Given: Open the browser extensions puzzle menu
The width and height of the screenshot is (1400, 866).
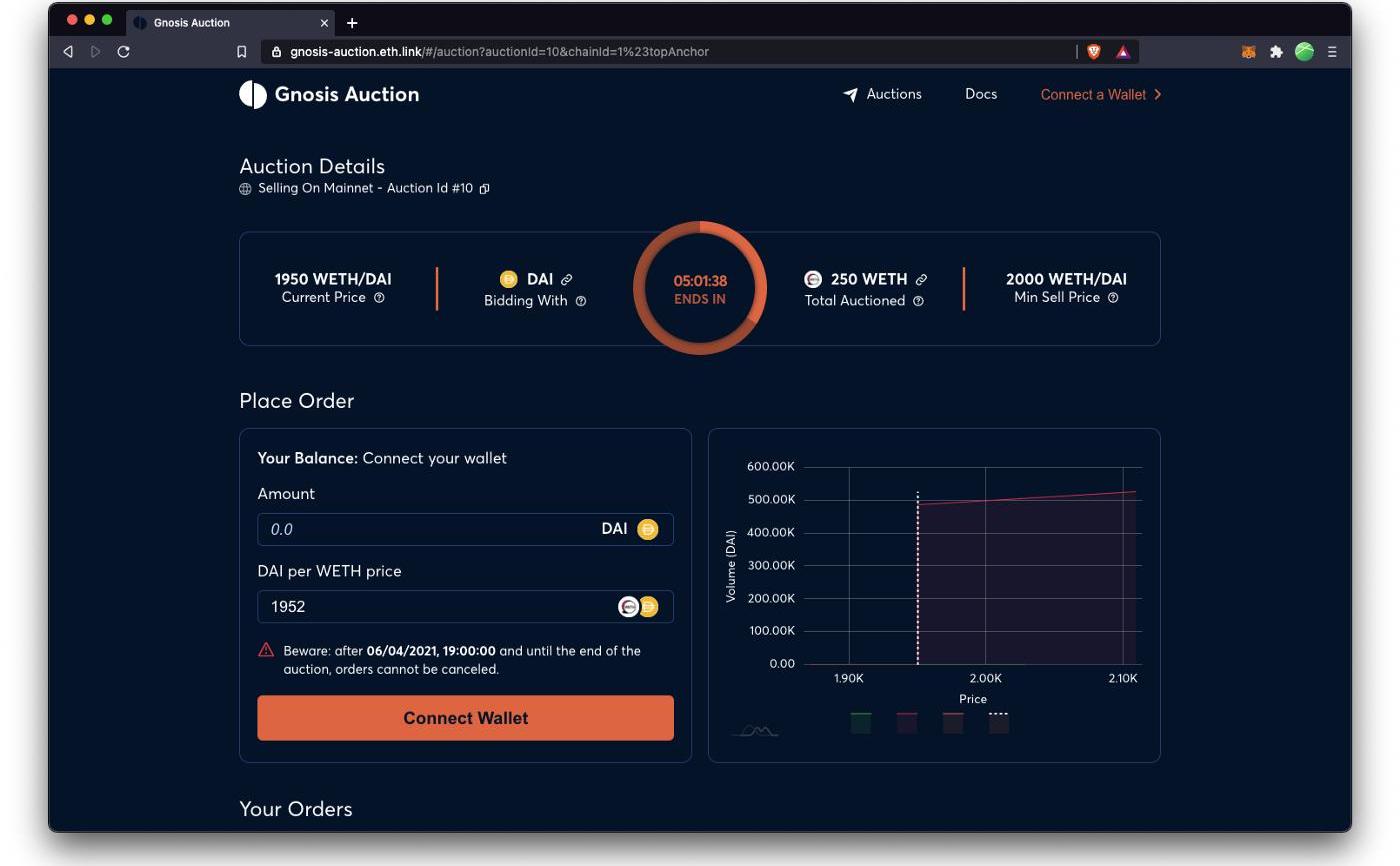Looking at the screenshot, I should (x=1276, y=52).
